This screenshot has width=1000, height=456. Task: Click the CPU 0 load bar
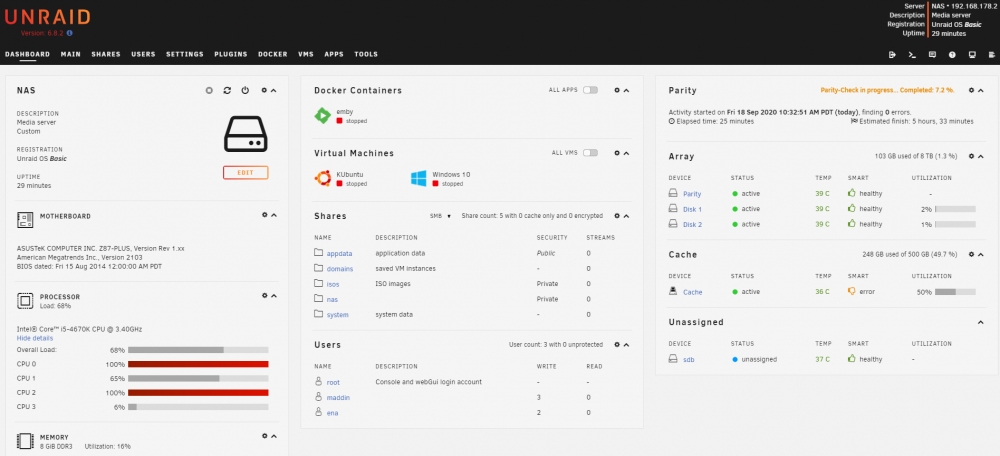coord(198,364)
